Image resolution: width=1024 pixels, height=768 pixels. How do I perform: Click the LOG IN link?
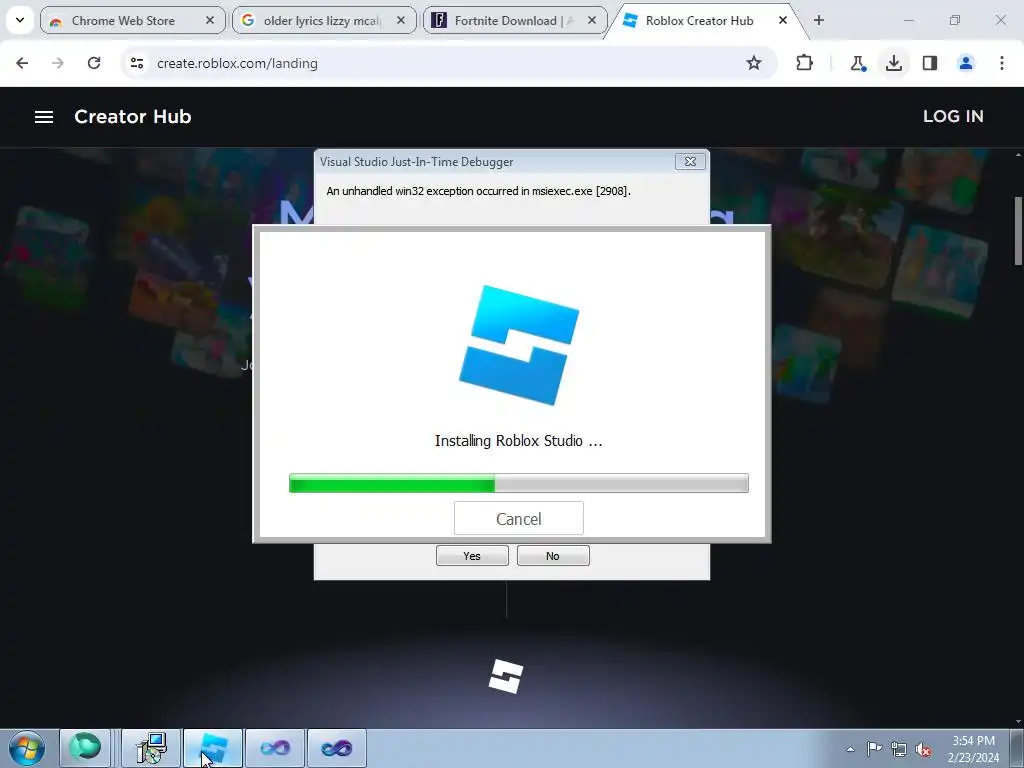point(953,116)
